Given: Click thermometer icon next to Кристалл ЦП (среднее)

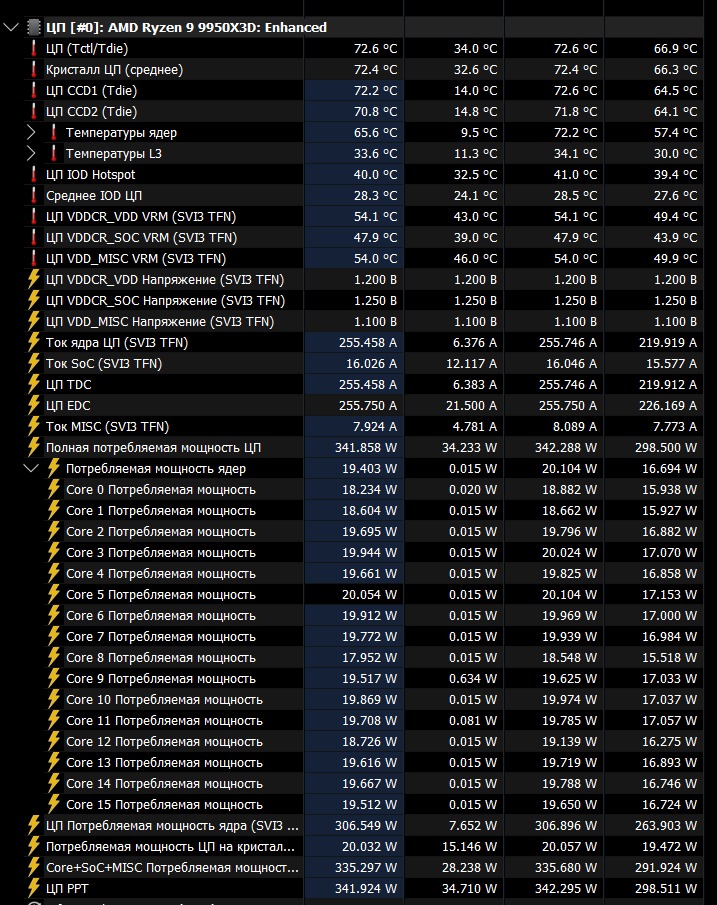Looking at the screenshot, I should (x=34, y=69).
